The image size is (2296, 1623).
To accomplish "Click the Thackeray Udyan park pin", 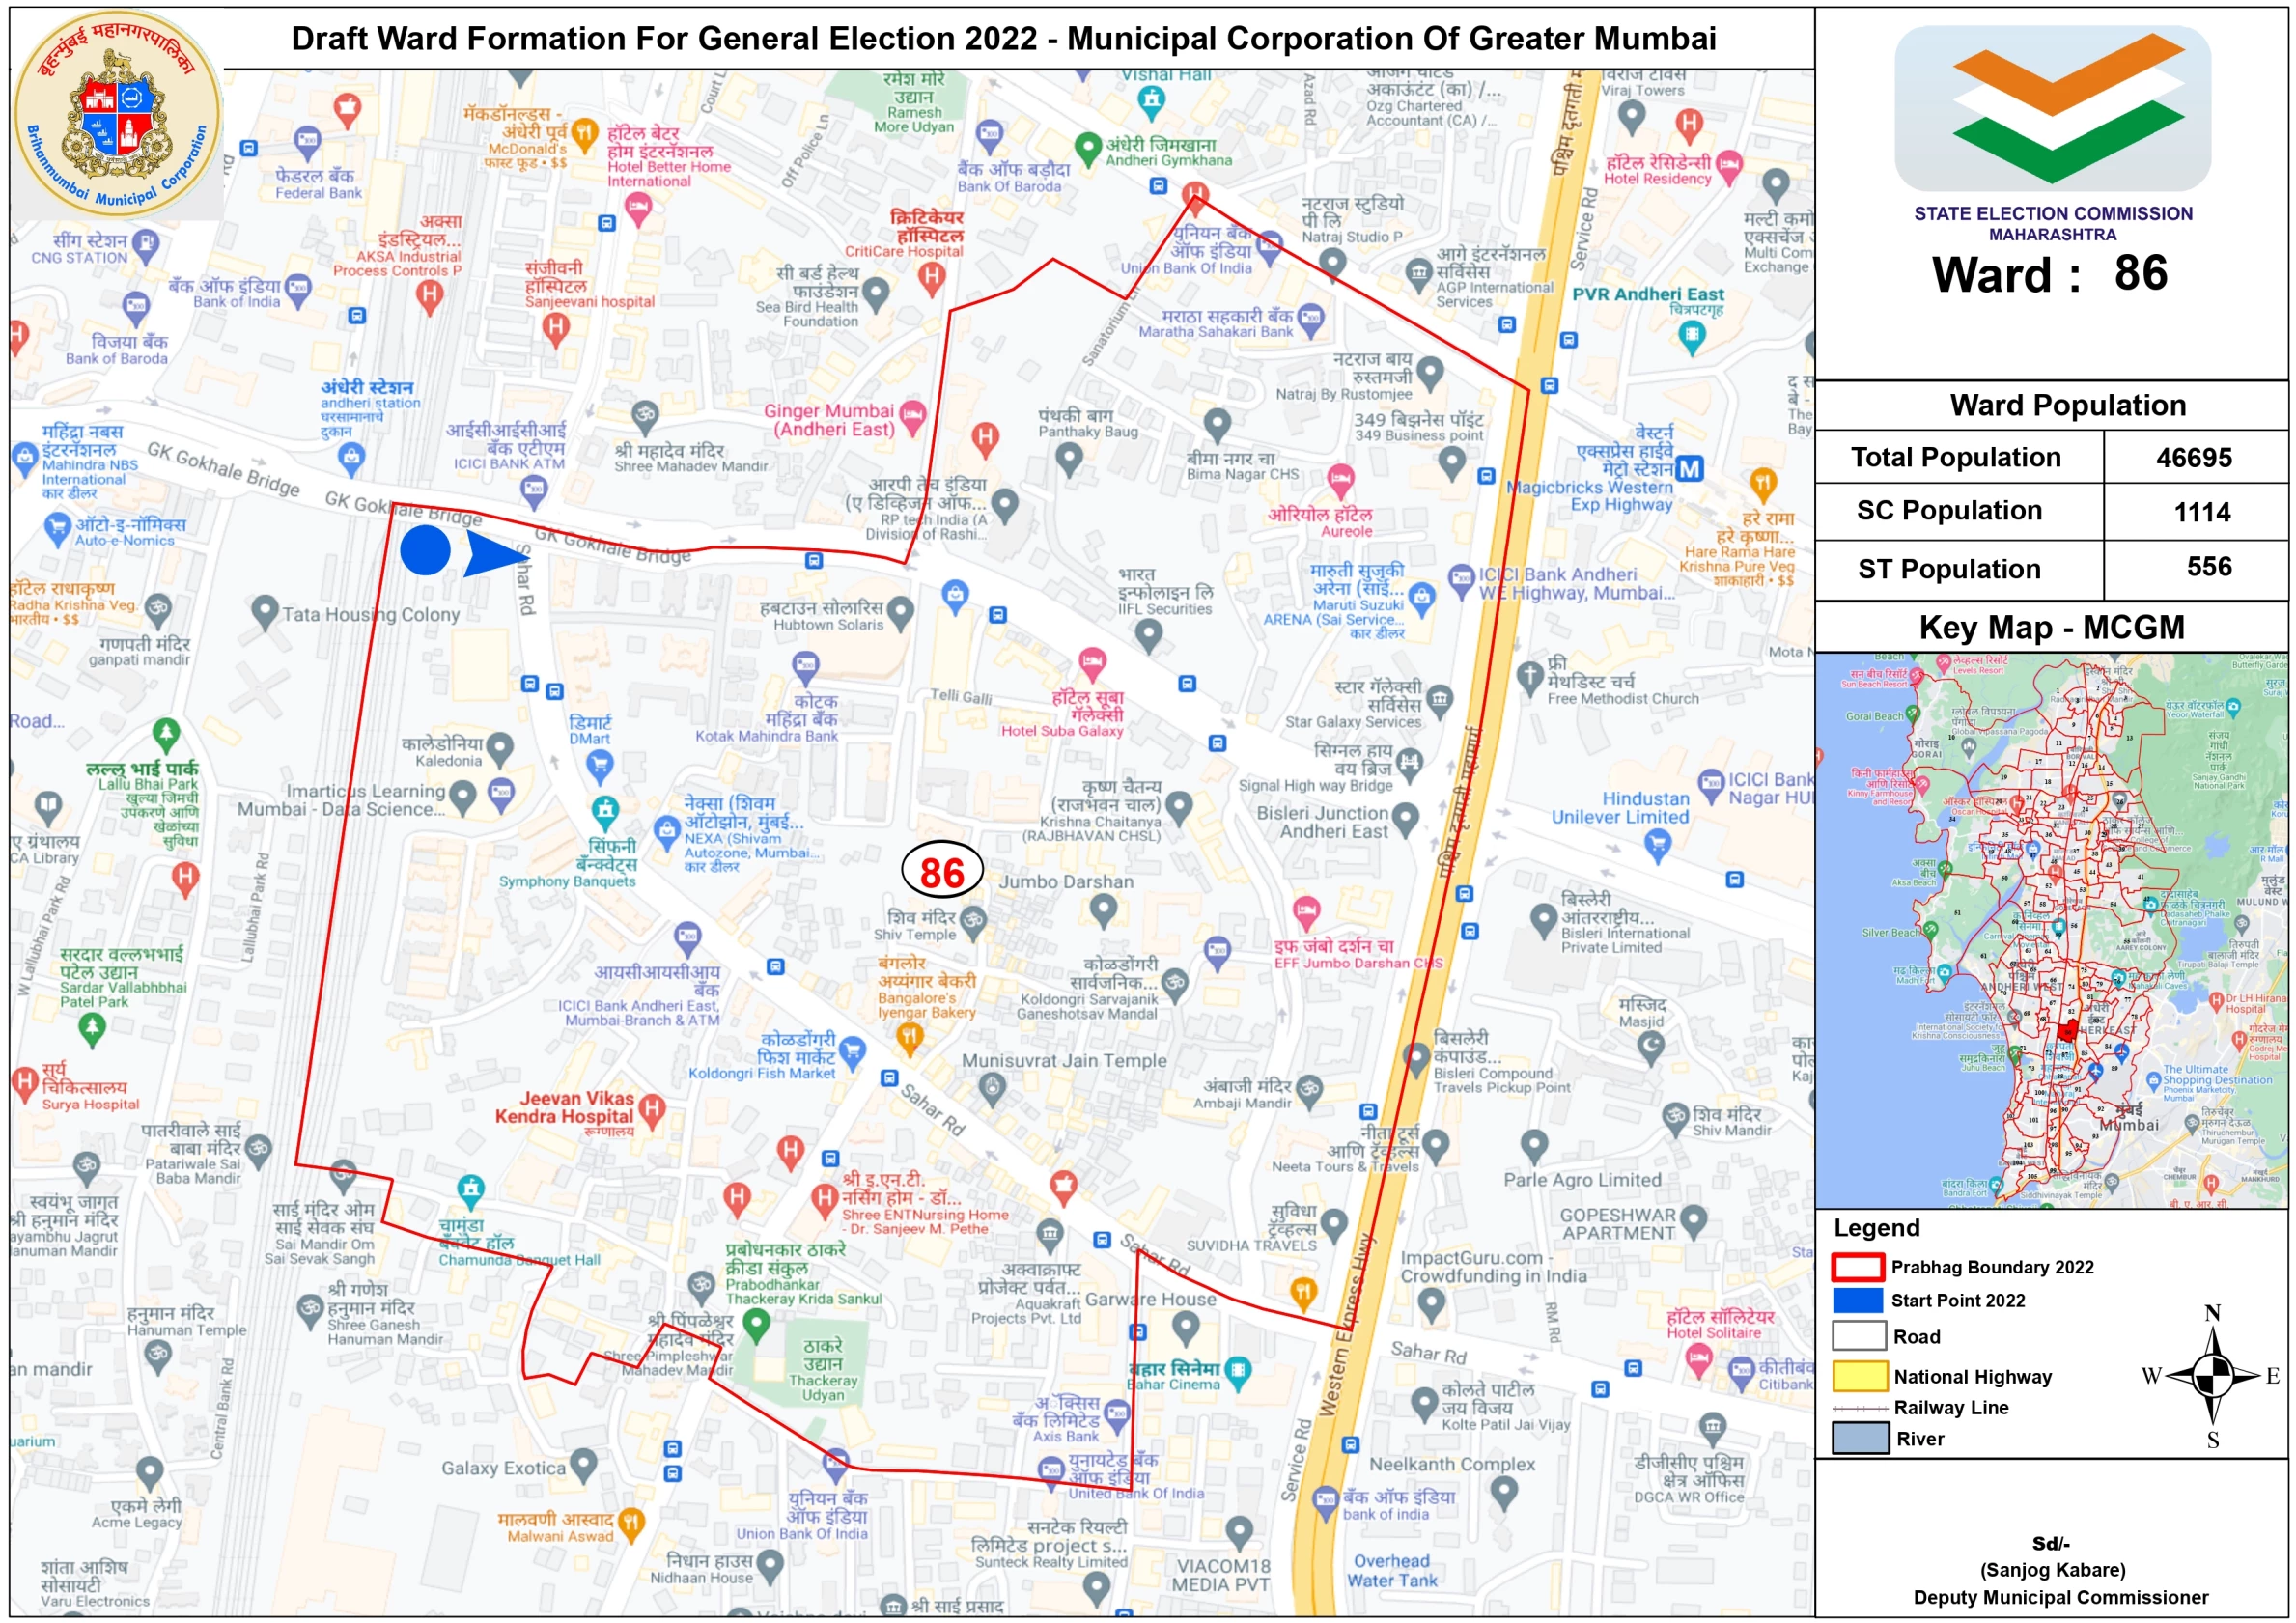I will (756, 1325).
